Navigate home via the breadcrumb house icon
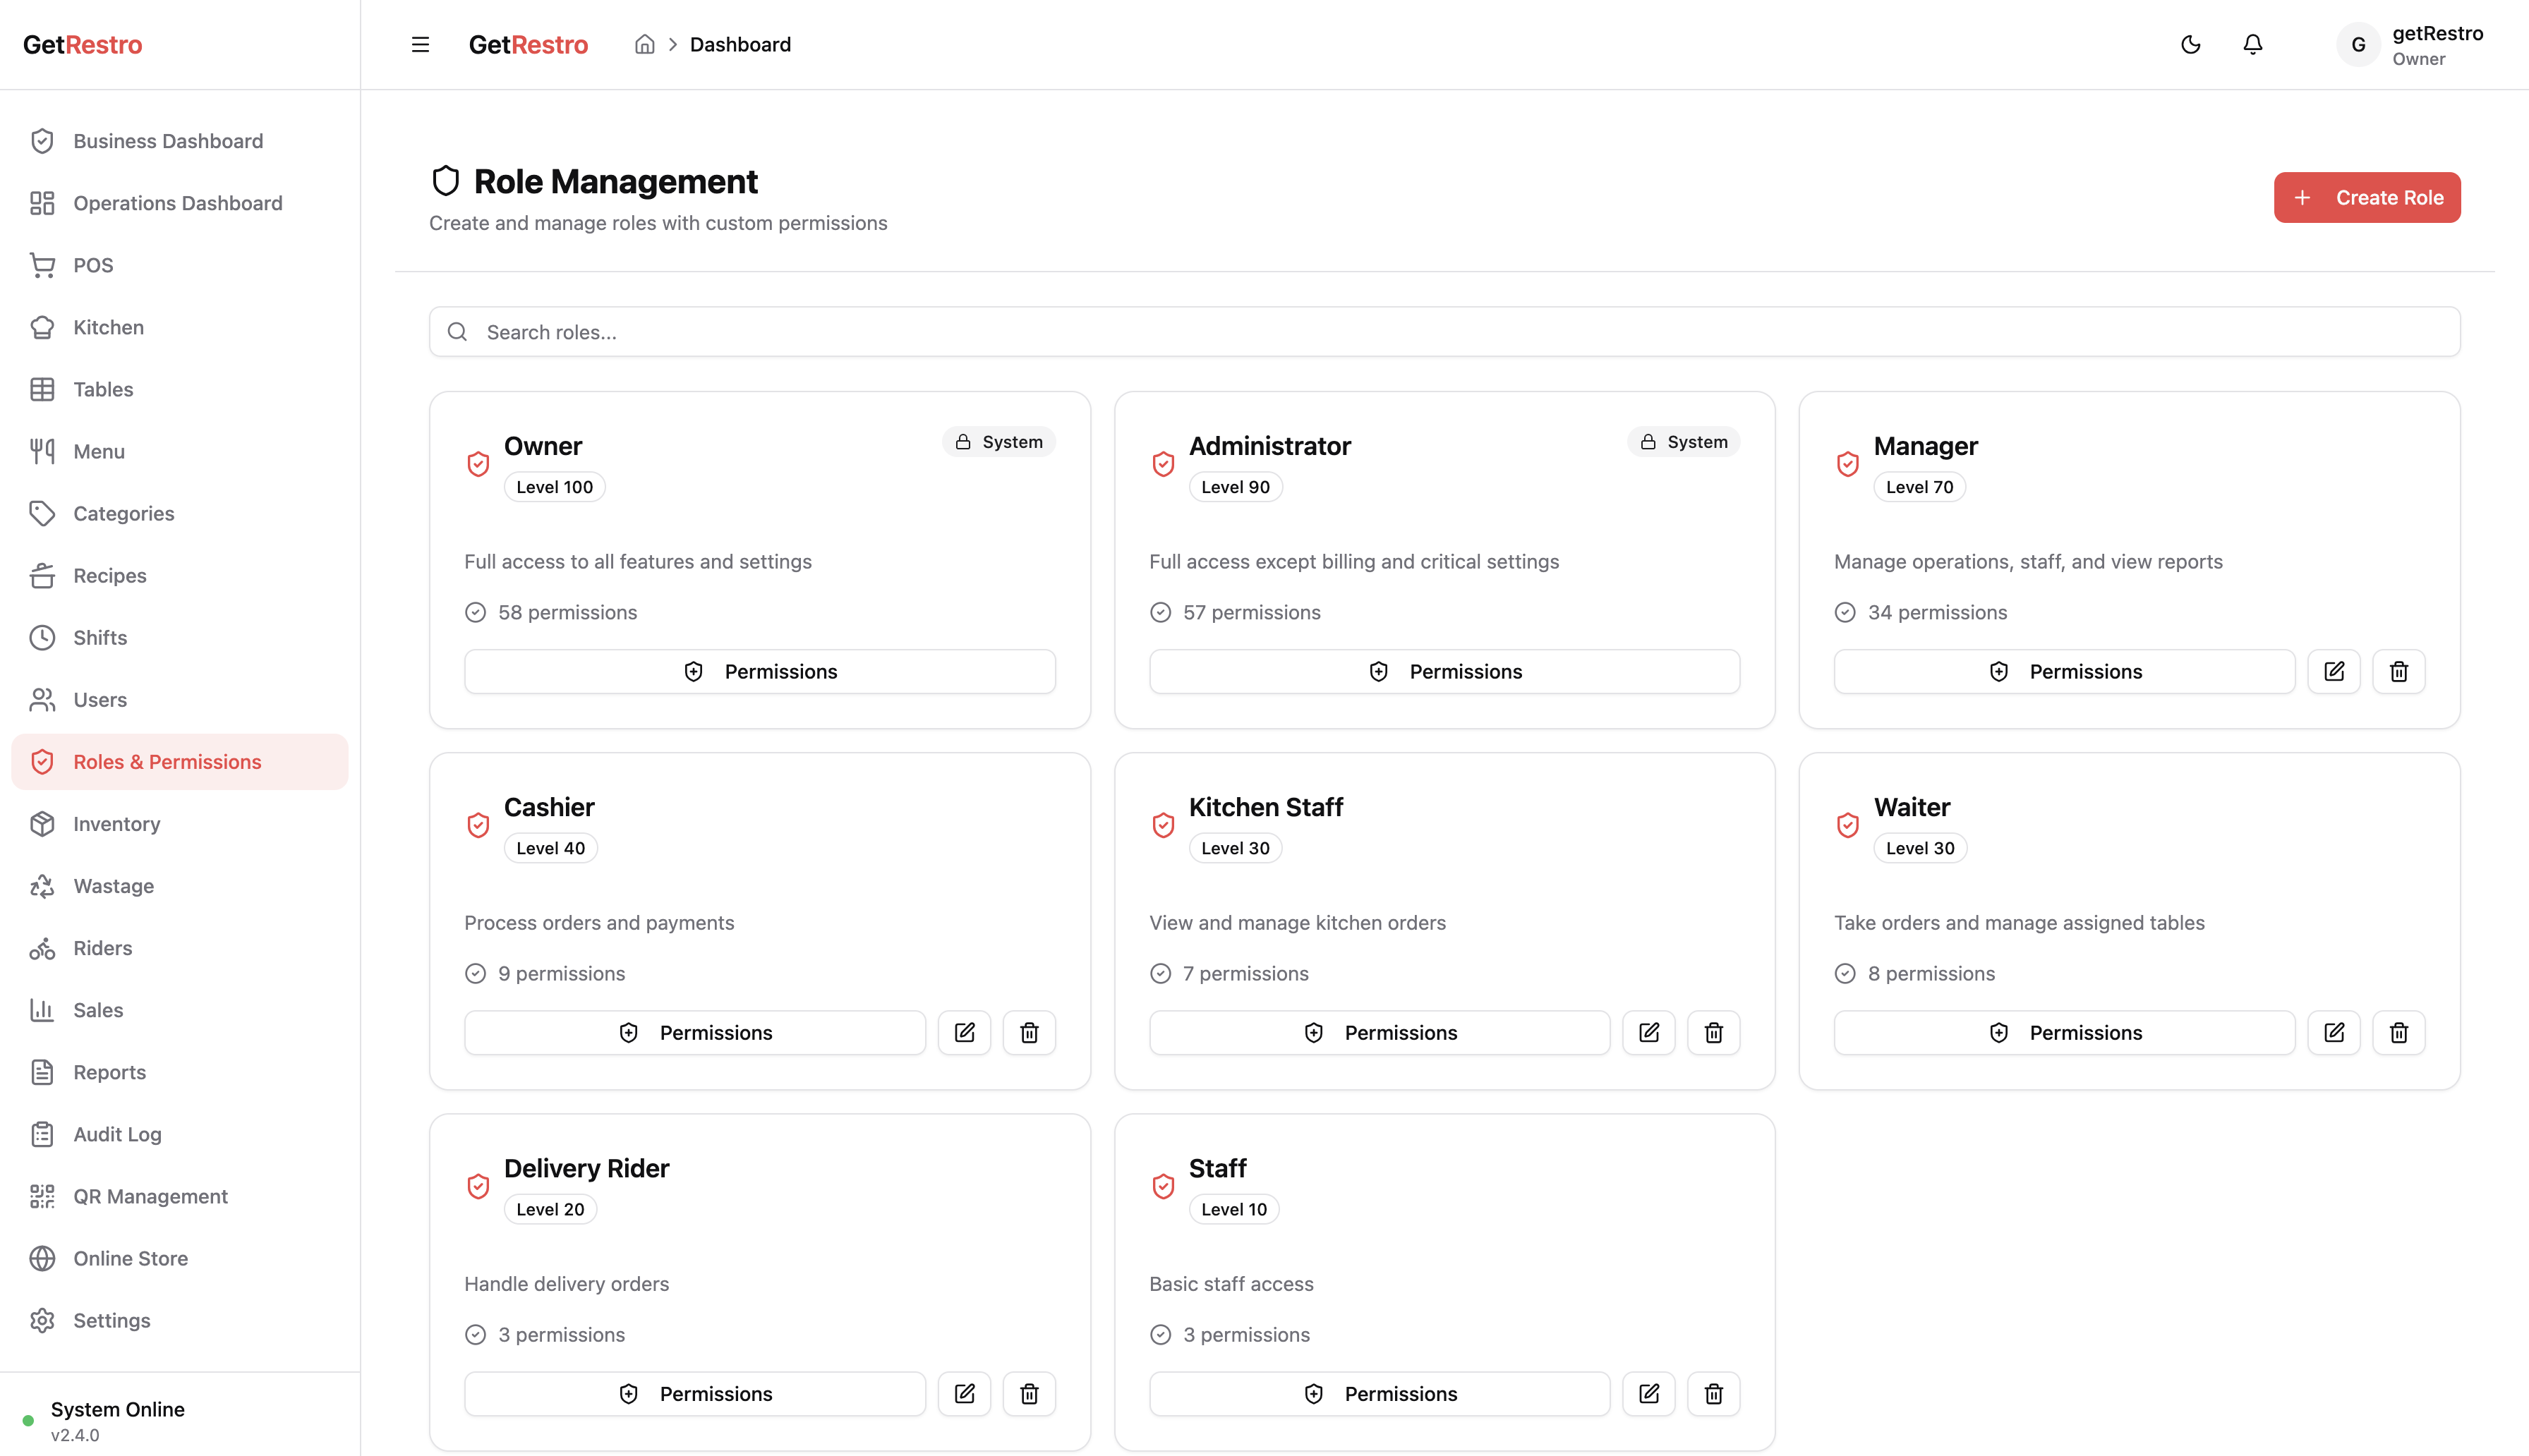 point(644,44)
